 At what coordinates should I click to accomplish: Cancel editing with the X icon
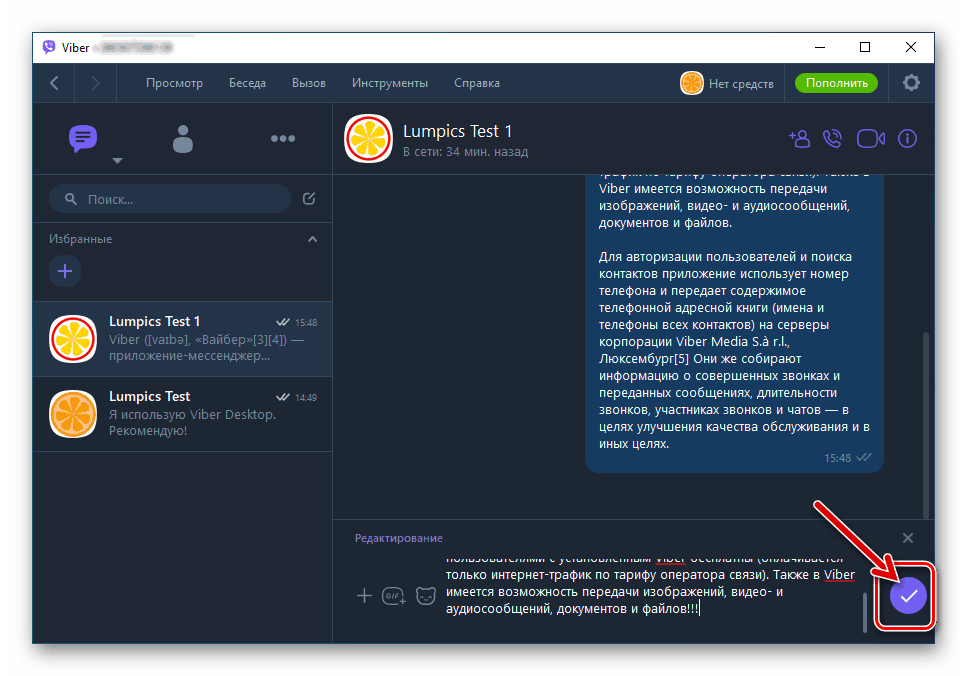tap(908, 538)
